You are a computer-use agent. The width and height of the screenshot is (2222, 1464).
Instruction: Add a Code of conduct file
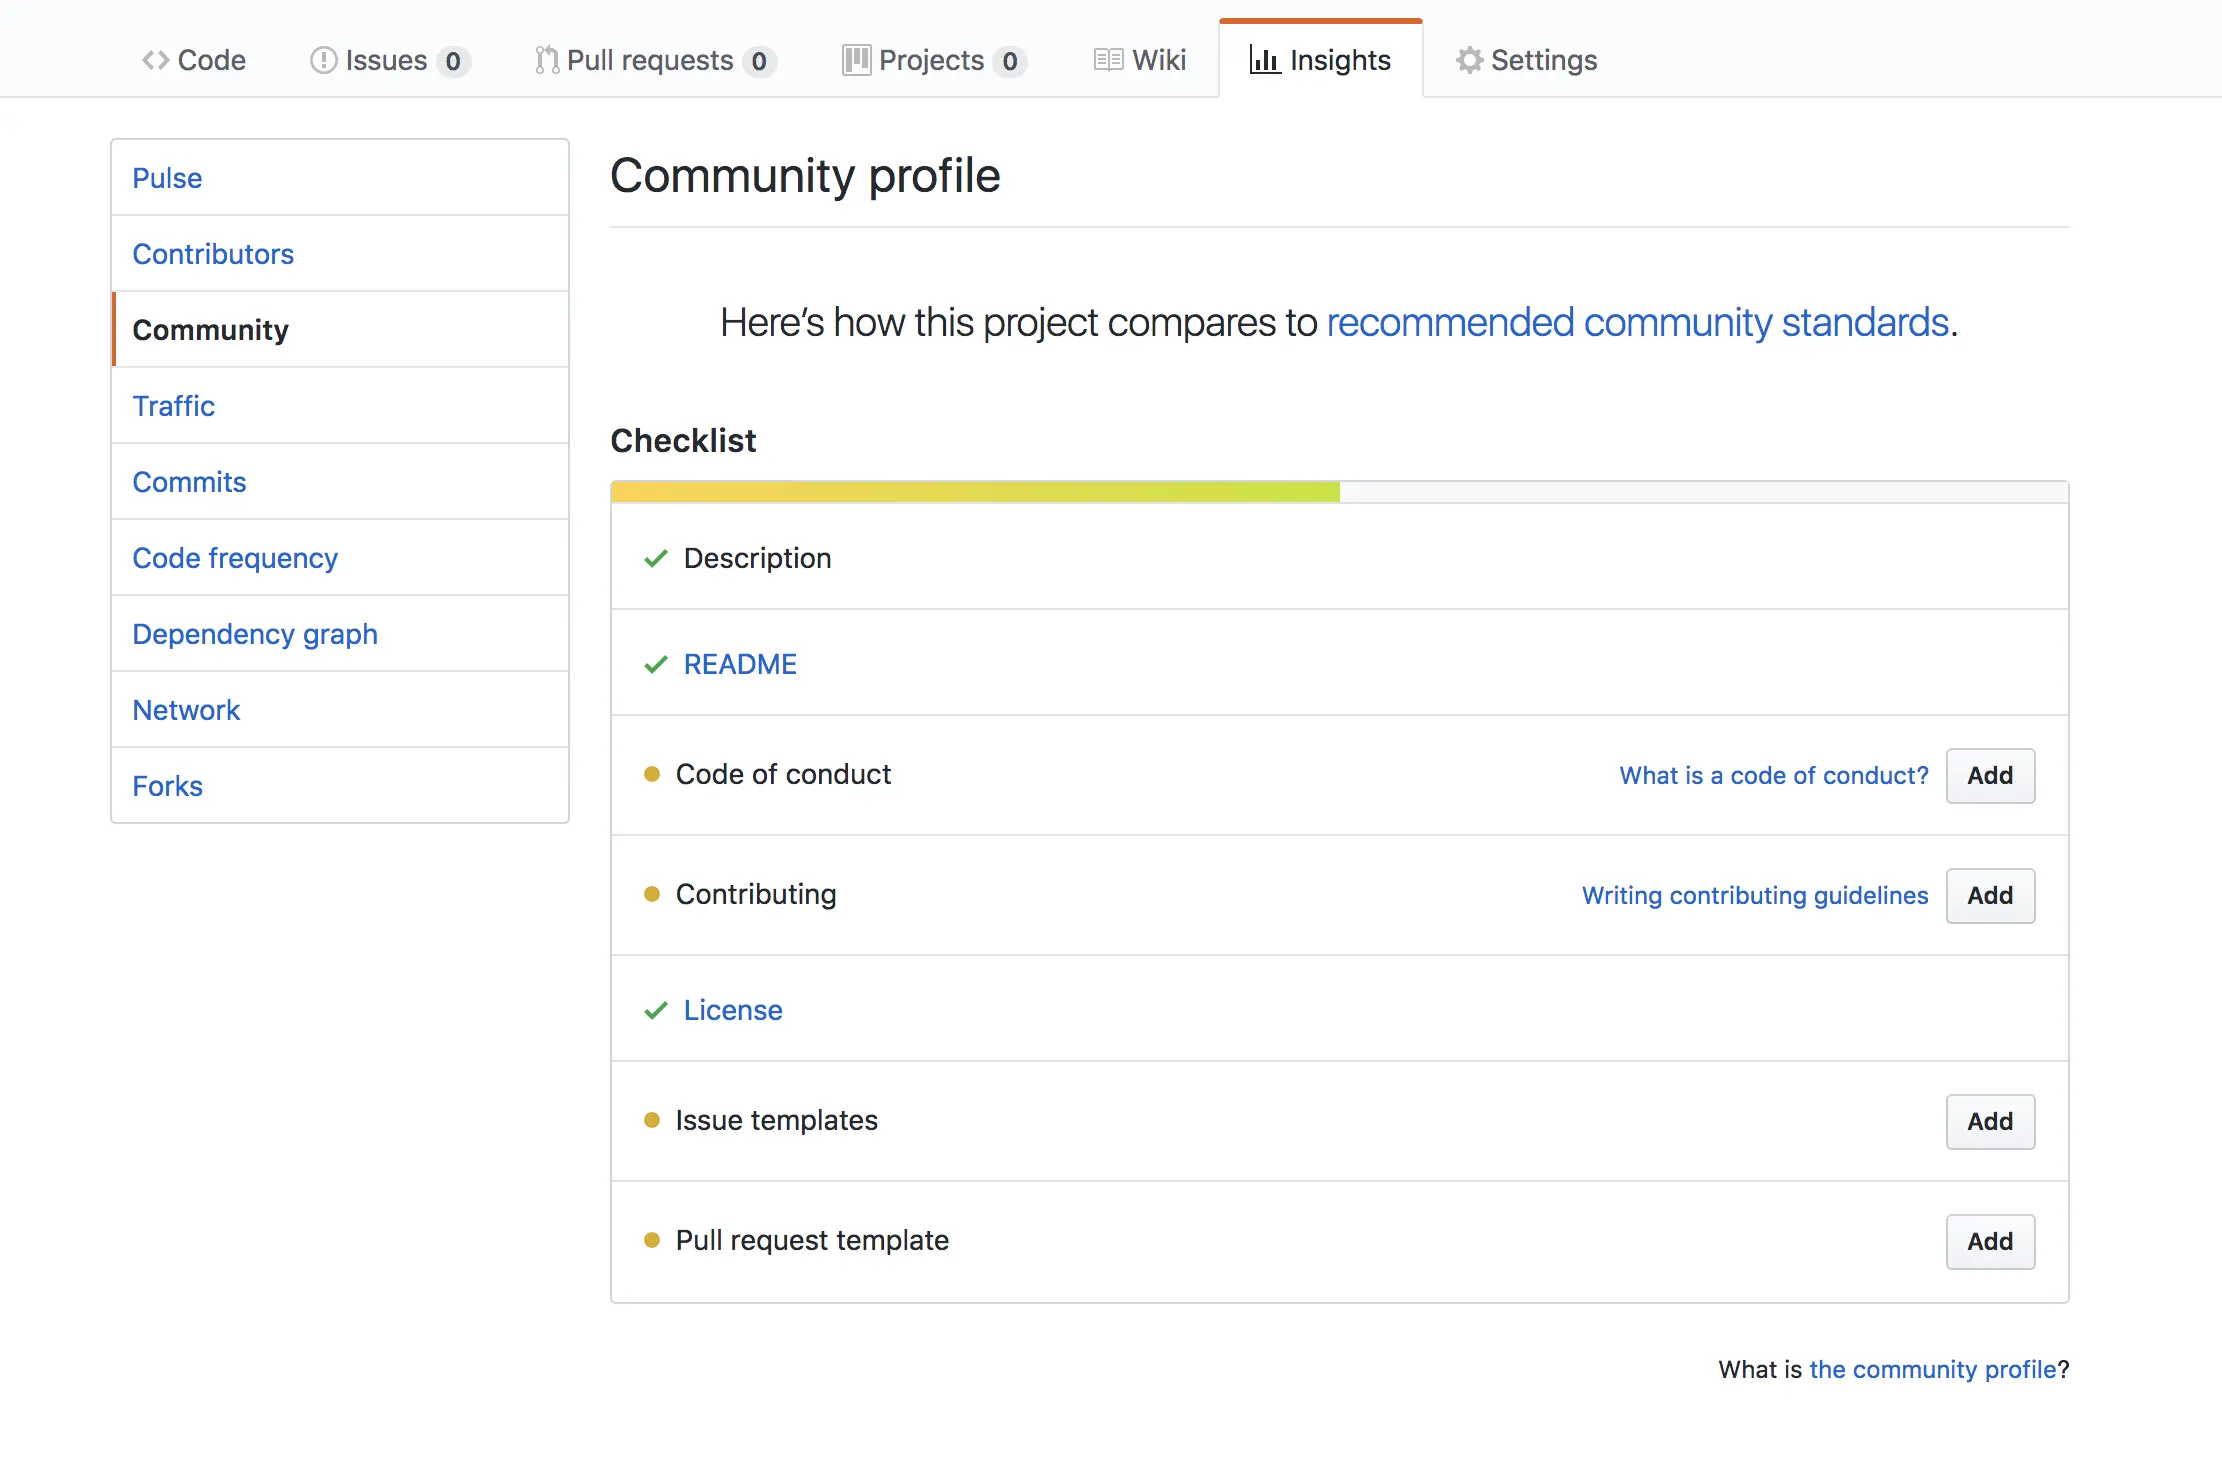point(1989,775)
